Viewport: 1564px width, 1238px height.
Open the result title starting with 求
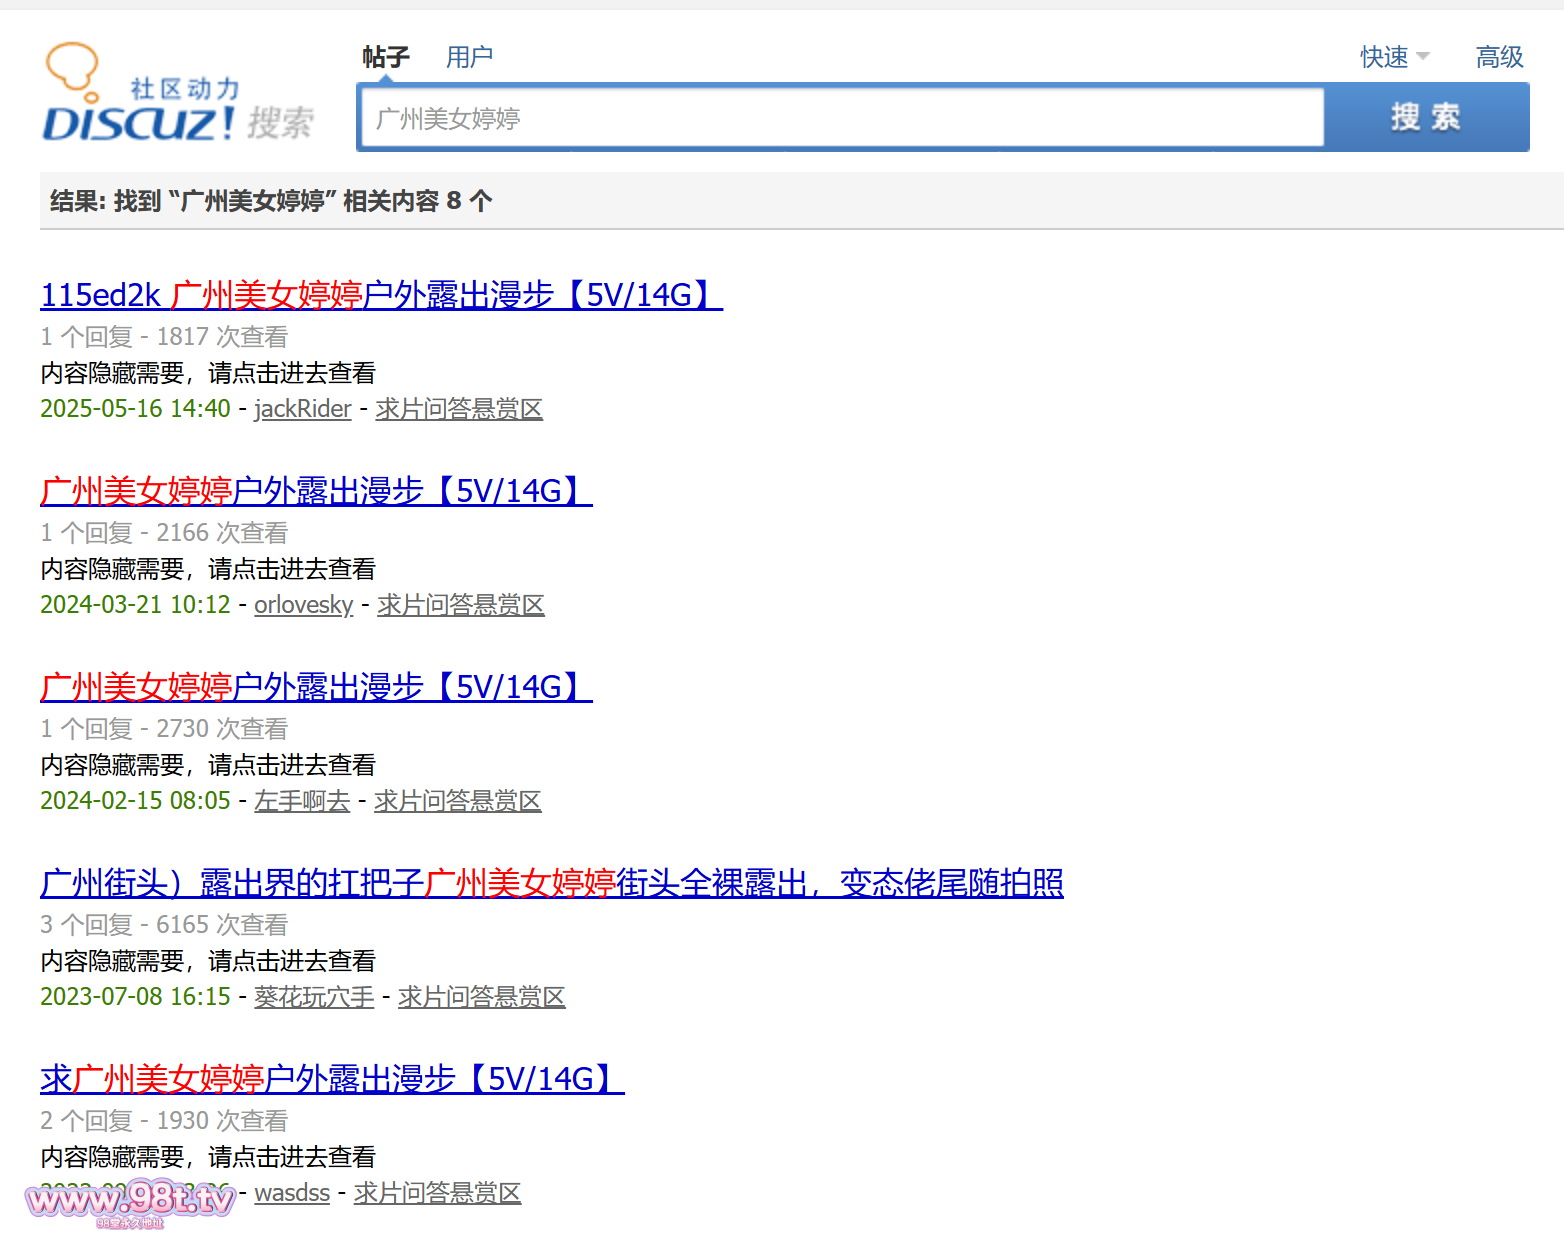(332, 1079)
